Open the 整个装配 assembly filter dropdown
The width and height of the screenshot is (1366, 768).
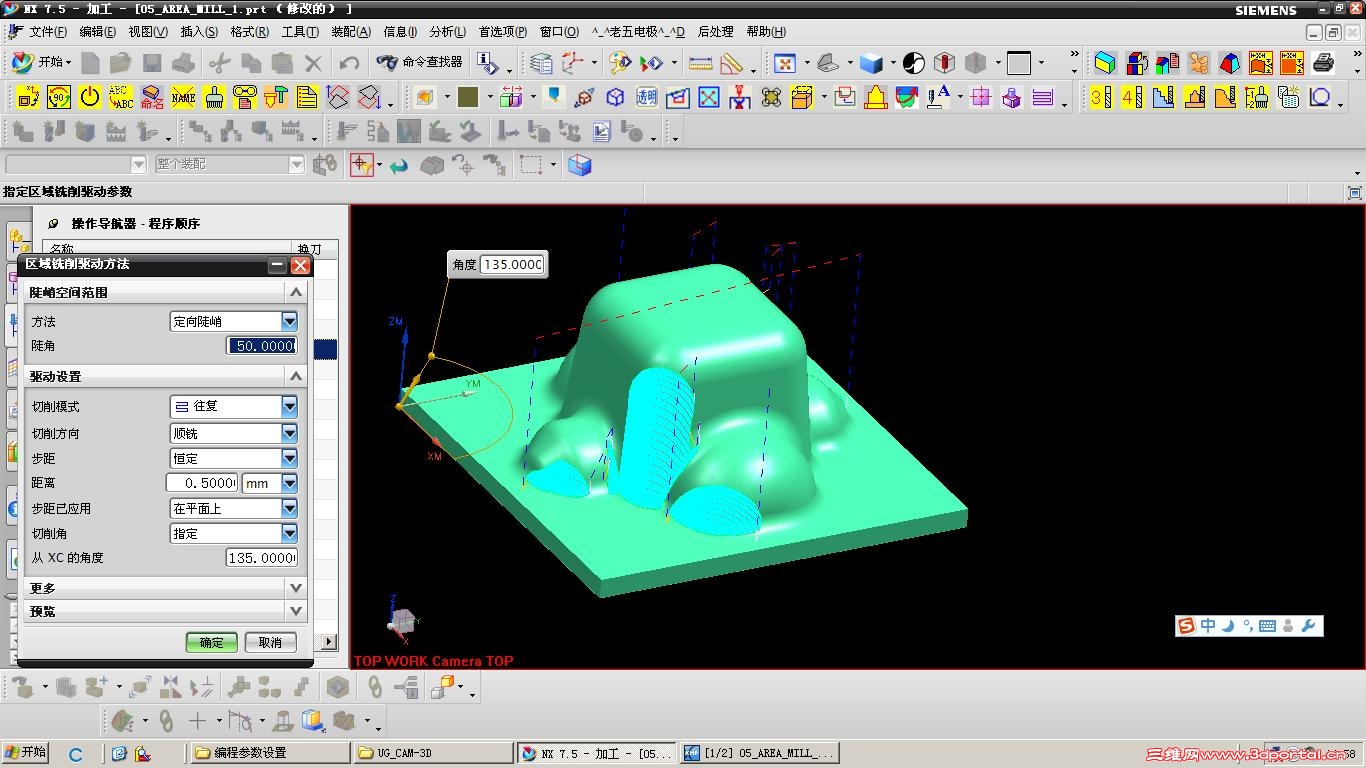pyautogui.click(x=296, y=164)
